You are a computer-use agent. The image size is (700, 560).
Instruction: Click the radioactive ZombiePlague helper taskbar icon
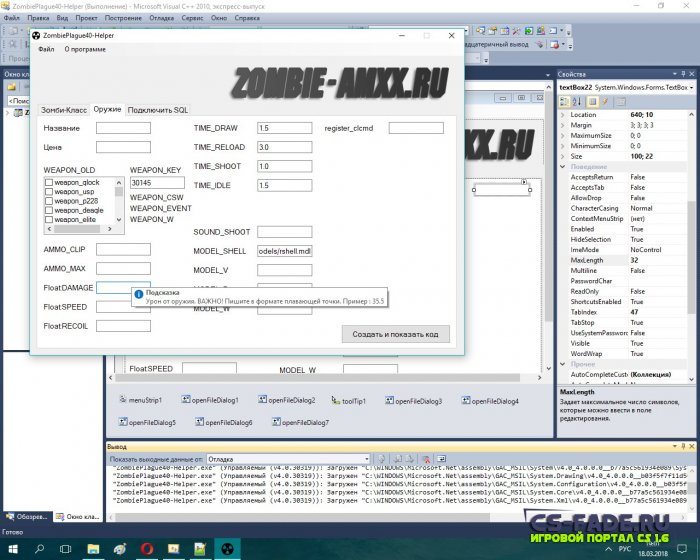pyautogui.click(x=227, y=549)
